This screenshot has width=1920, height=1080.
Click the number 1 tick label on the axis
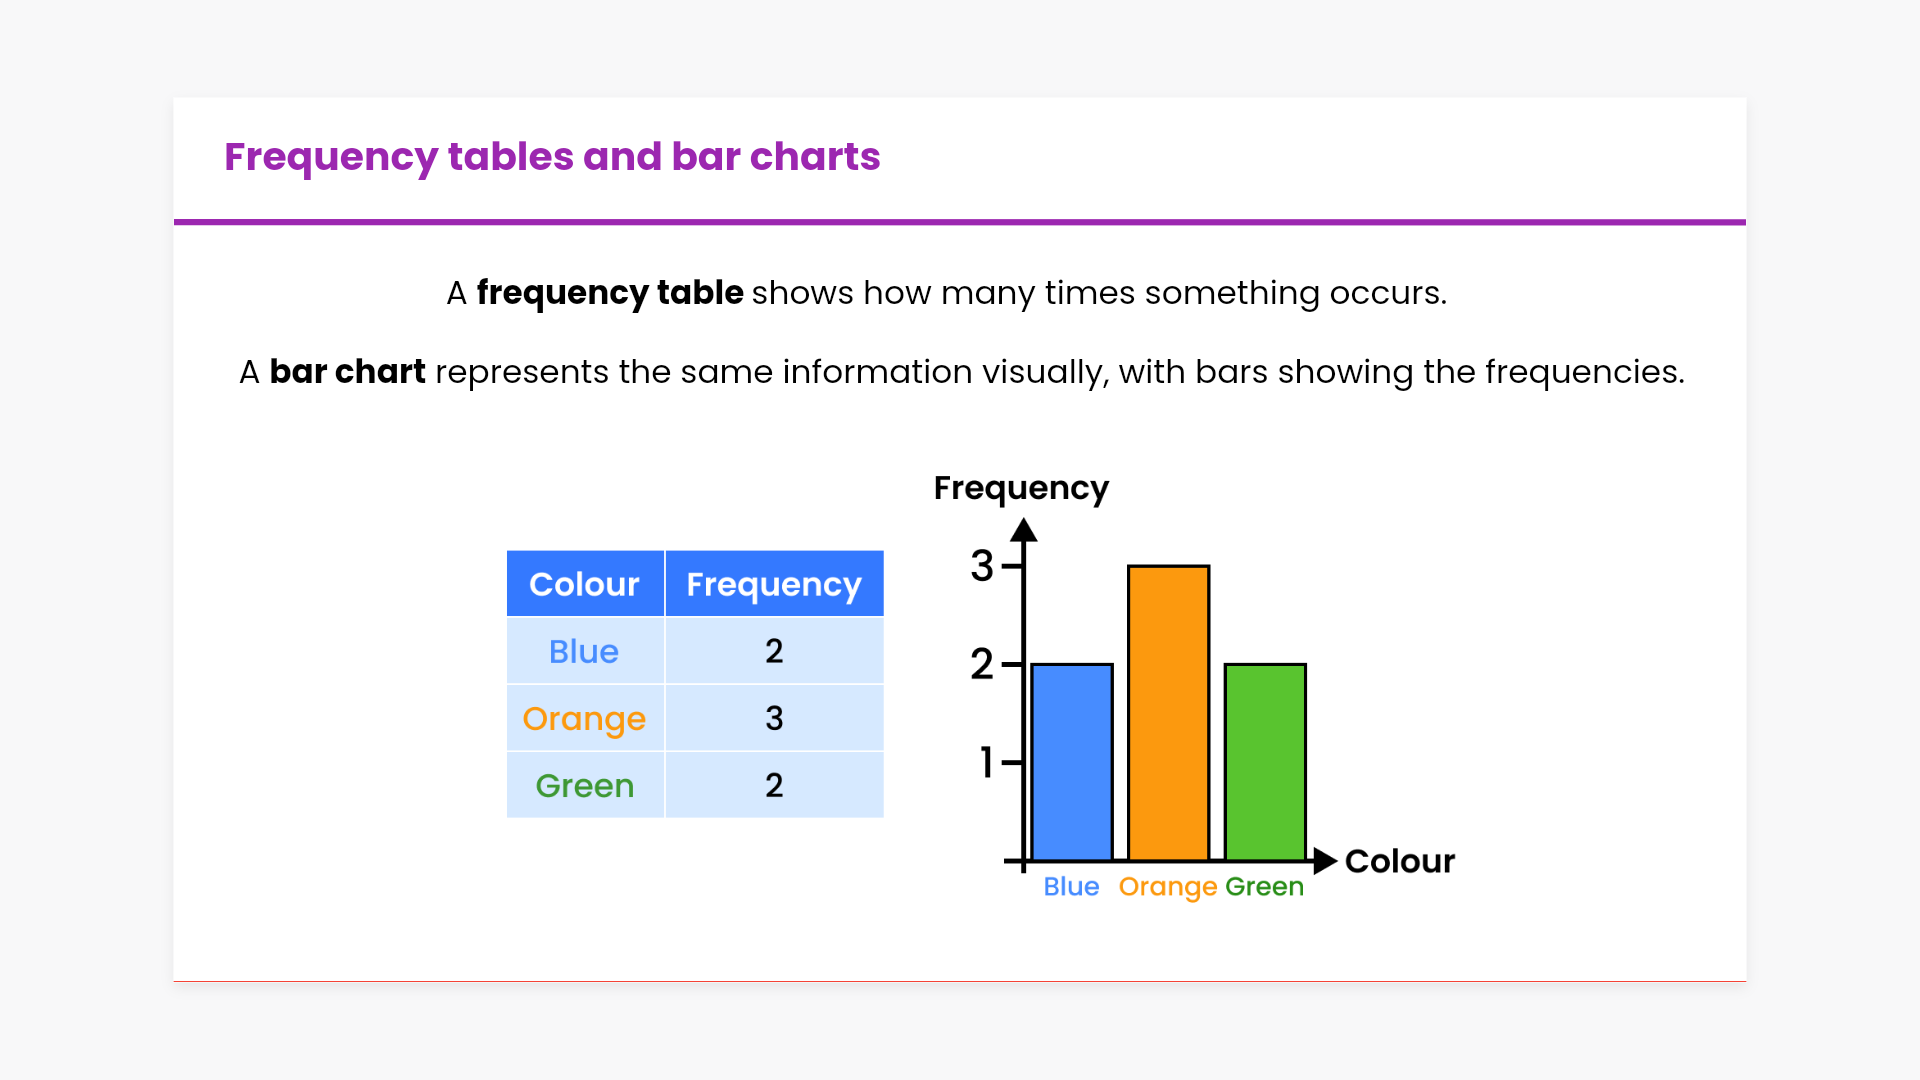point(986,762)
